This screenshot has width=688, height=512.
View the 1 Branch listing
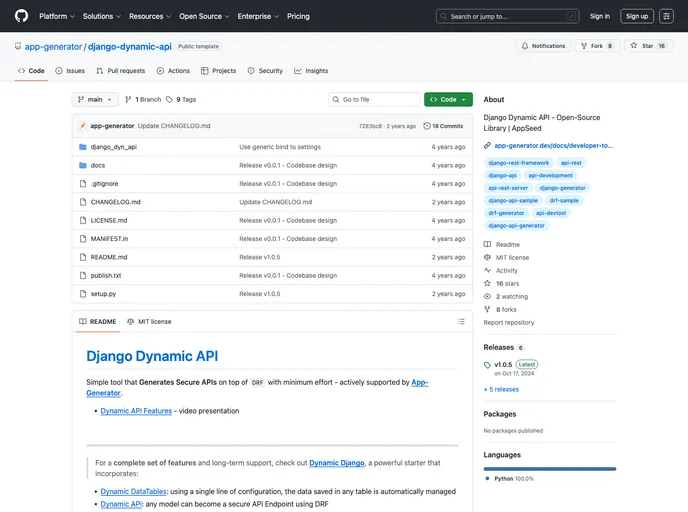143,100
